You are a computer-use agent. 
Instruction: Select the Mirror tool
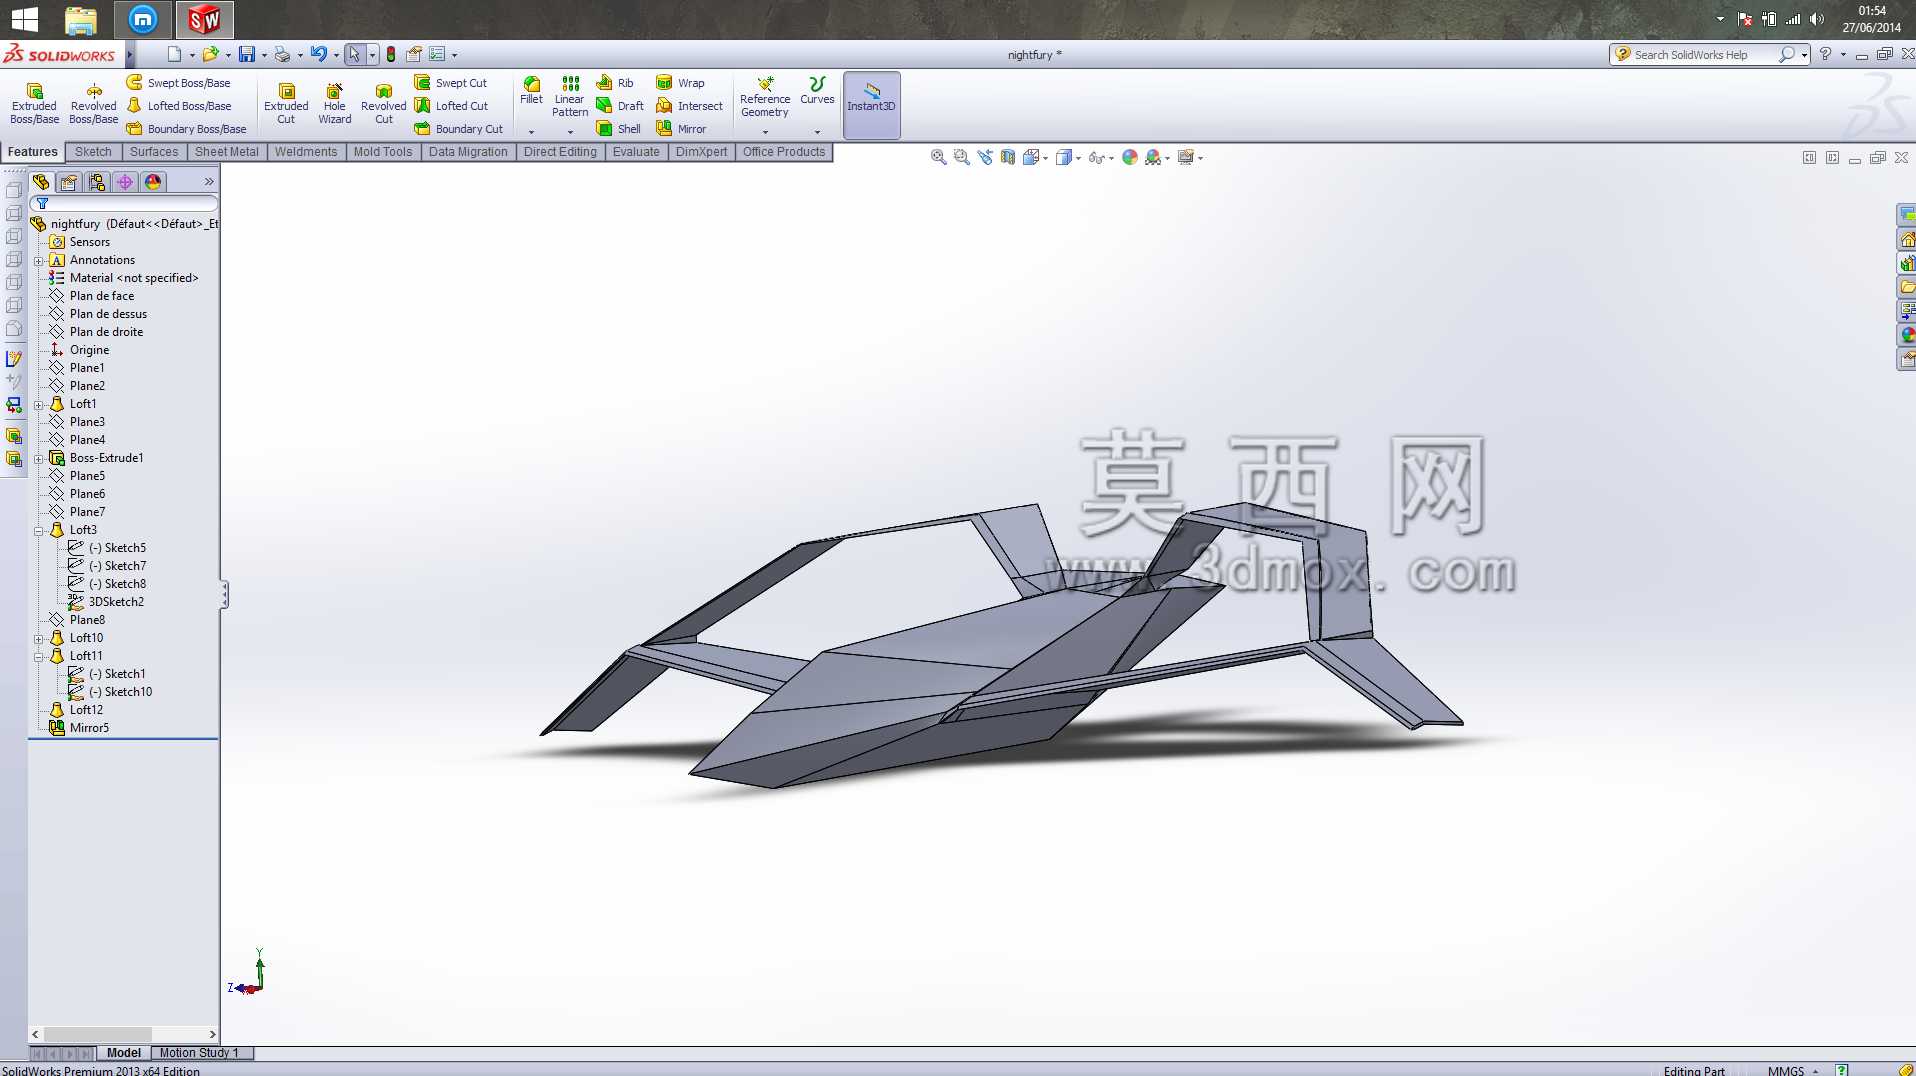point(681,129)
